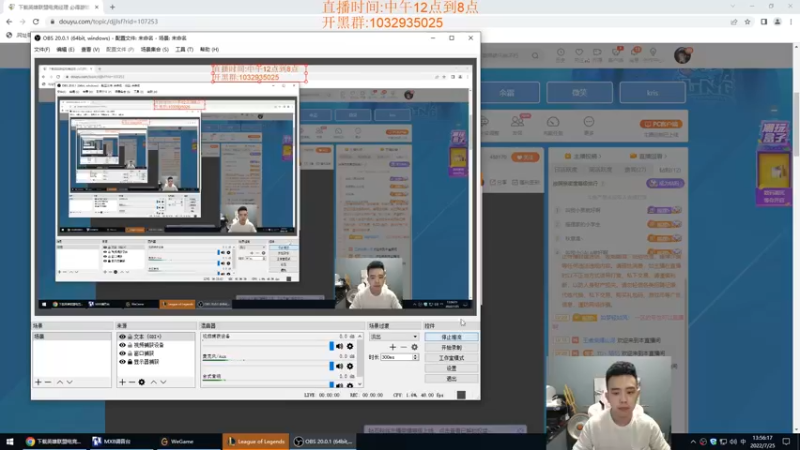The width and height of the screenshot is (800, 450).
Task: Go back in Chrome browser
Action: tap(9, 21)
